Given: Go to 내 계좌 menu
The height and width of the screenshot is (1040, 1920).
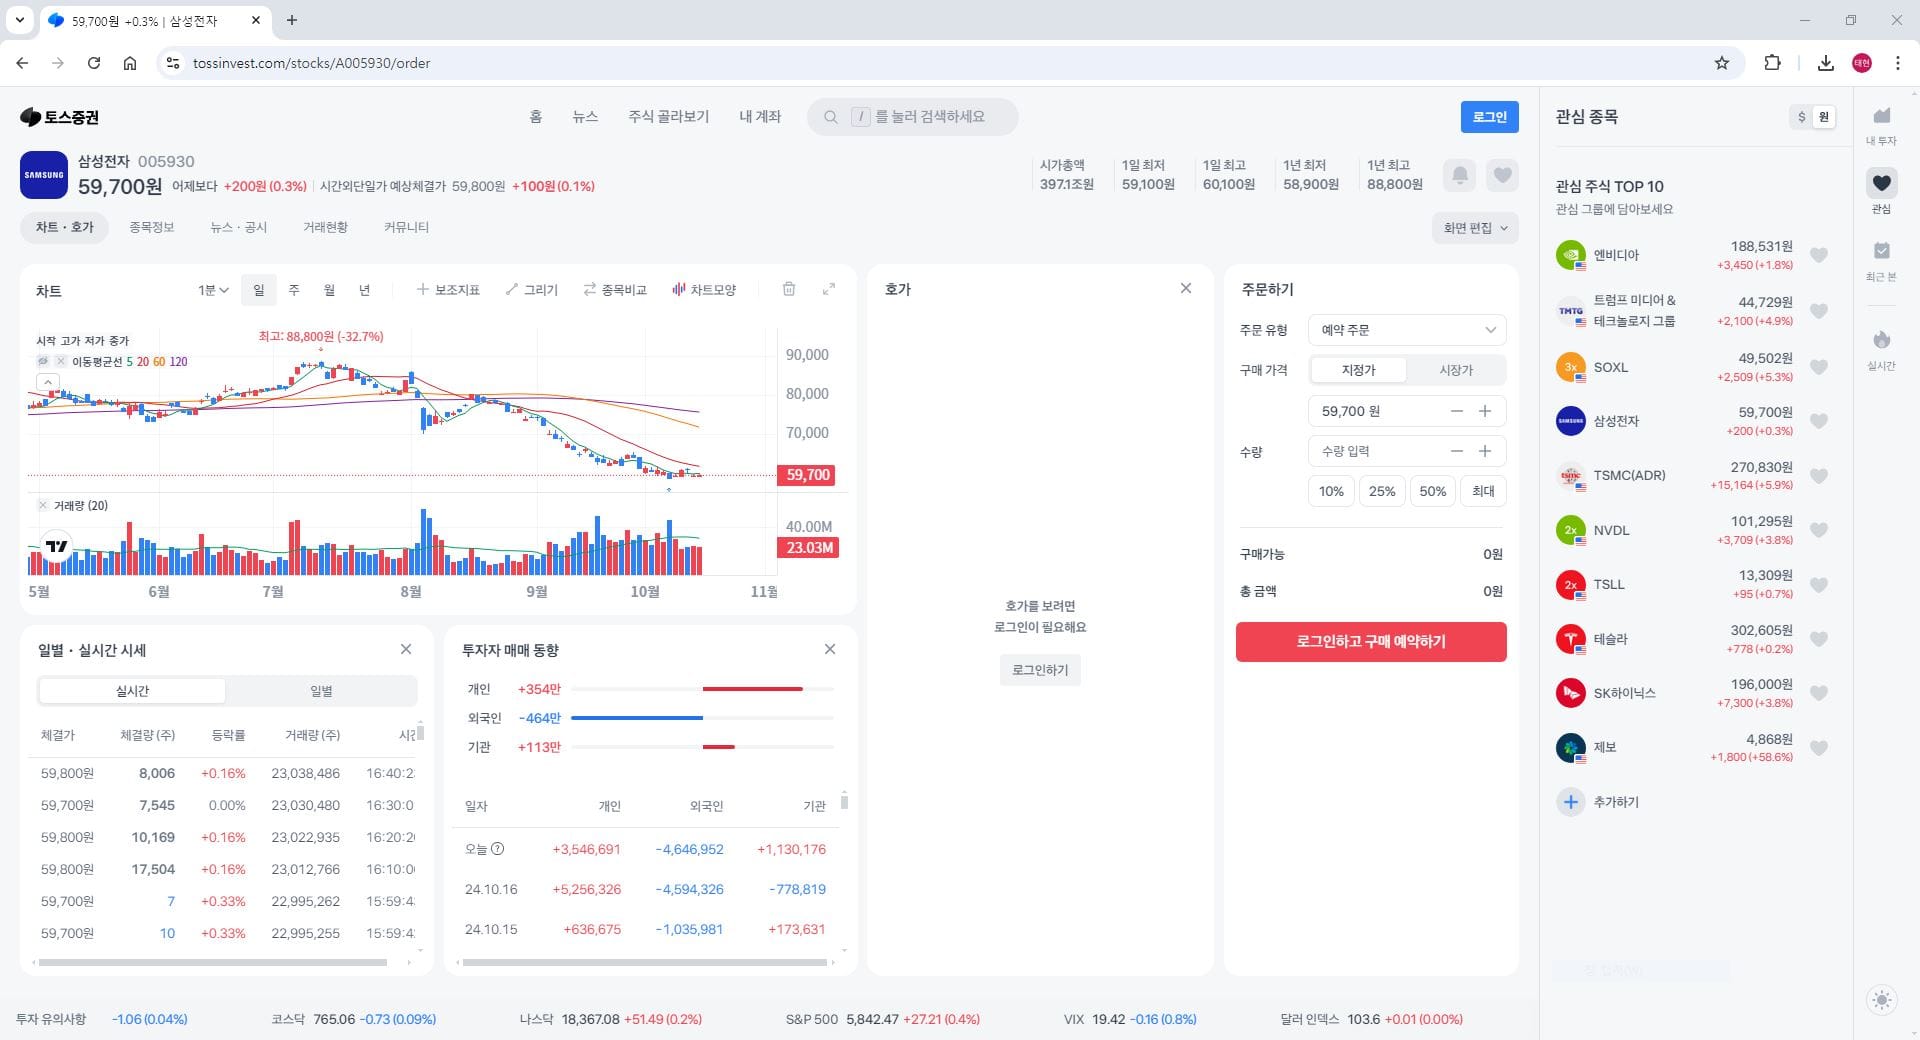Looking at the screenshot, I should [760, 117].
